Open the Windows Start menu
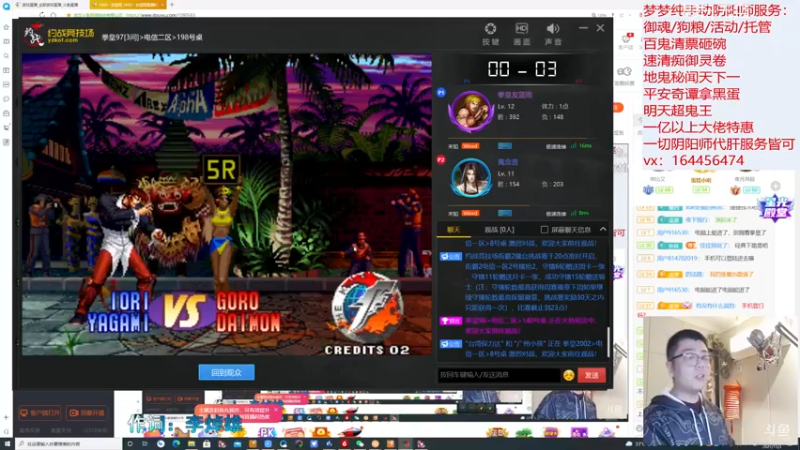The width and height of the screenshot is (800, 450). coord(7,444)
